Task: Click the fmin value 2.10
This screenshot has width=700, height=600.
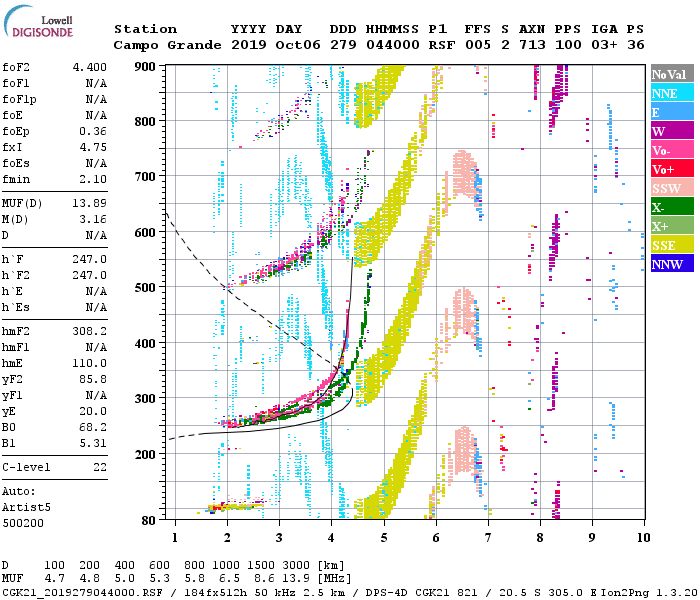Action: [x=93, y=179]
